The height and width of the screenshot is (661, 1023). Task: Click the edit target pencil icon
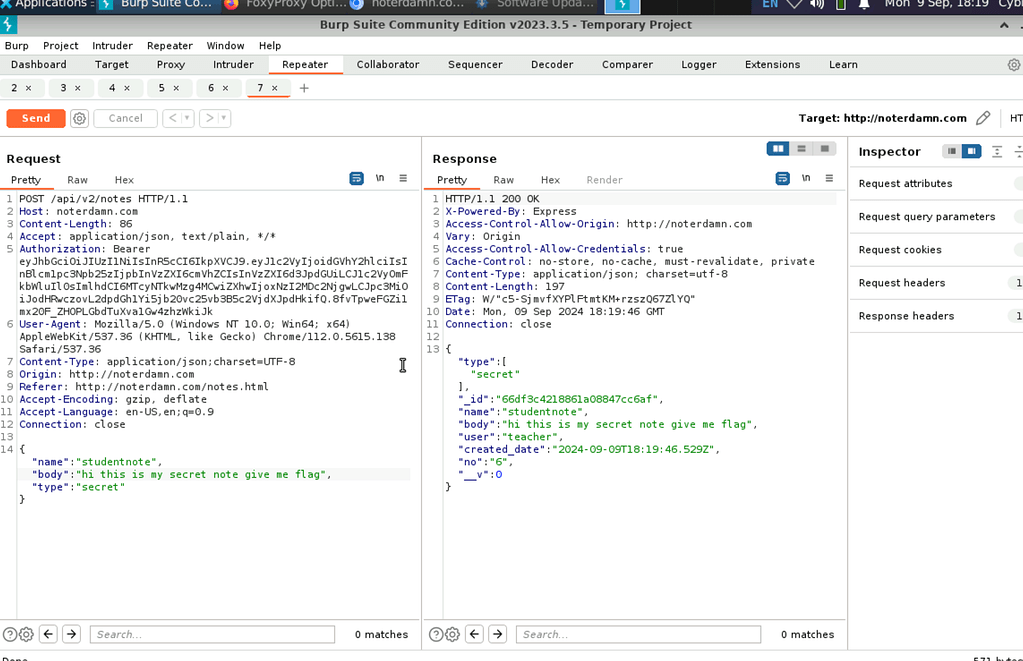tap(983, 118)
